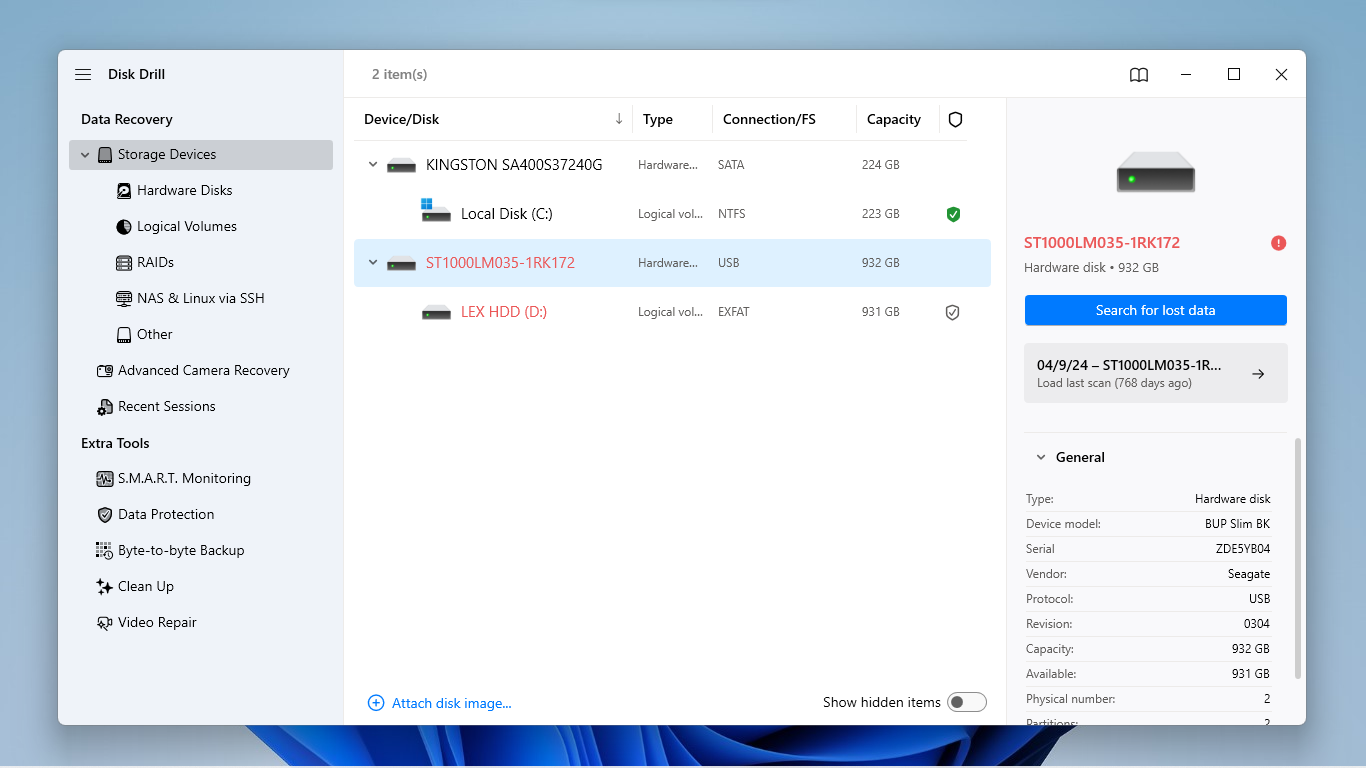Click the 932 GB capacity in ST1000LM035 row
Screen dimensions: 1366x768
881,263
